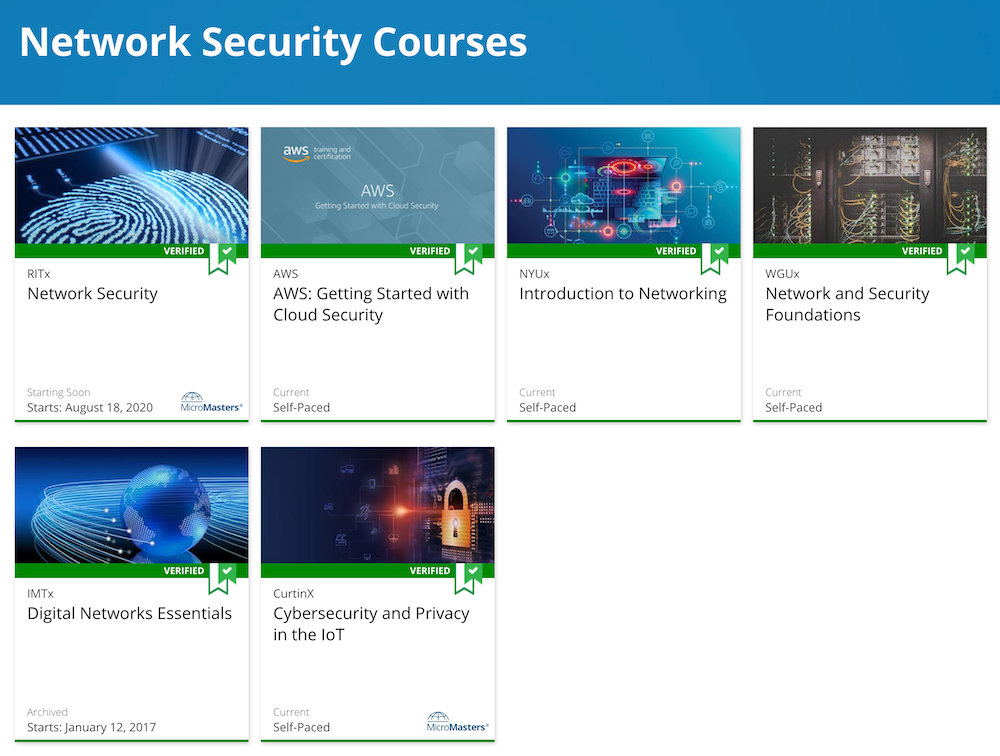
Task: Open Cybersecurity and Privacy in the IoT link
Action: [371, 624]
